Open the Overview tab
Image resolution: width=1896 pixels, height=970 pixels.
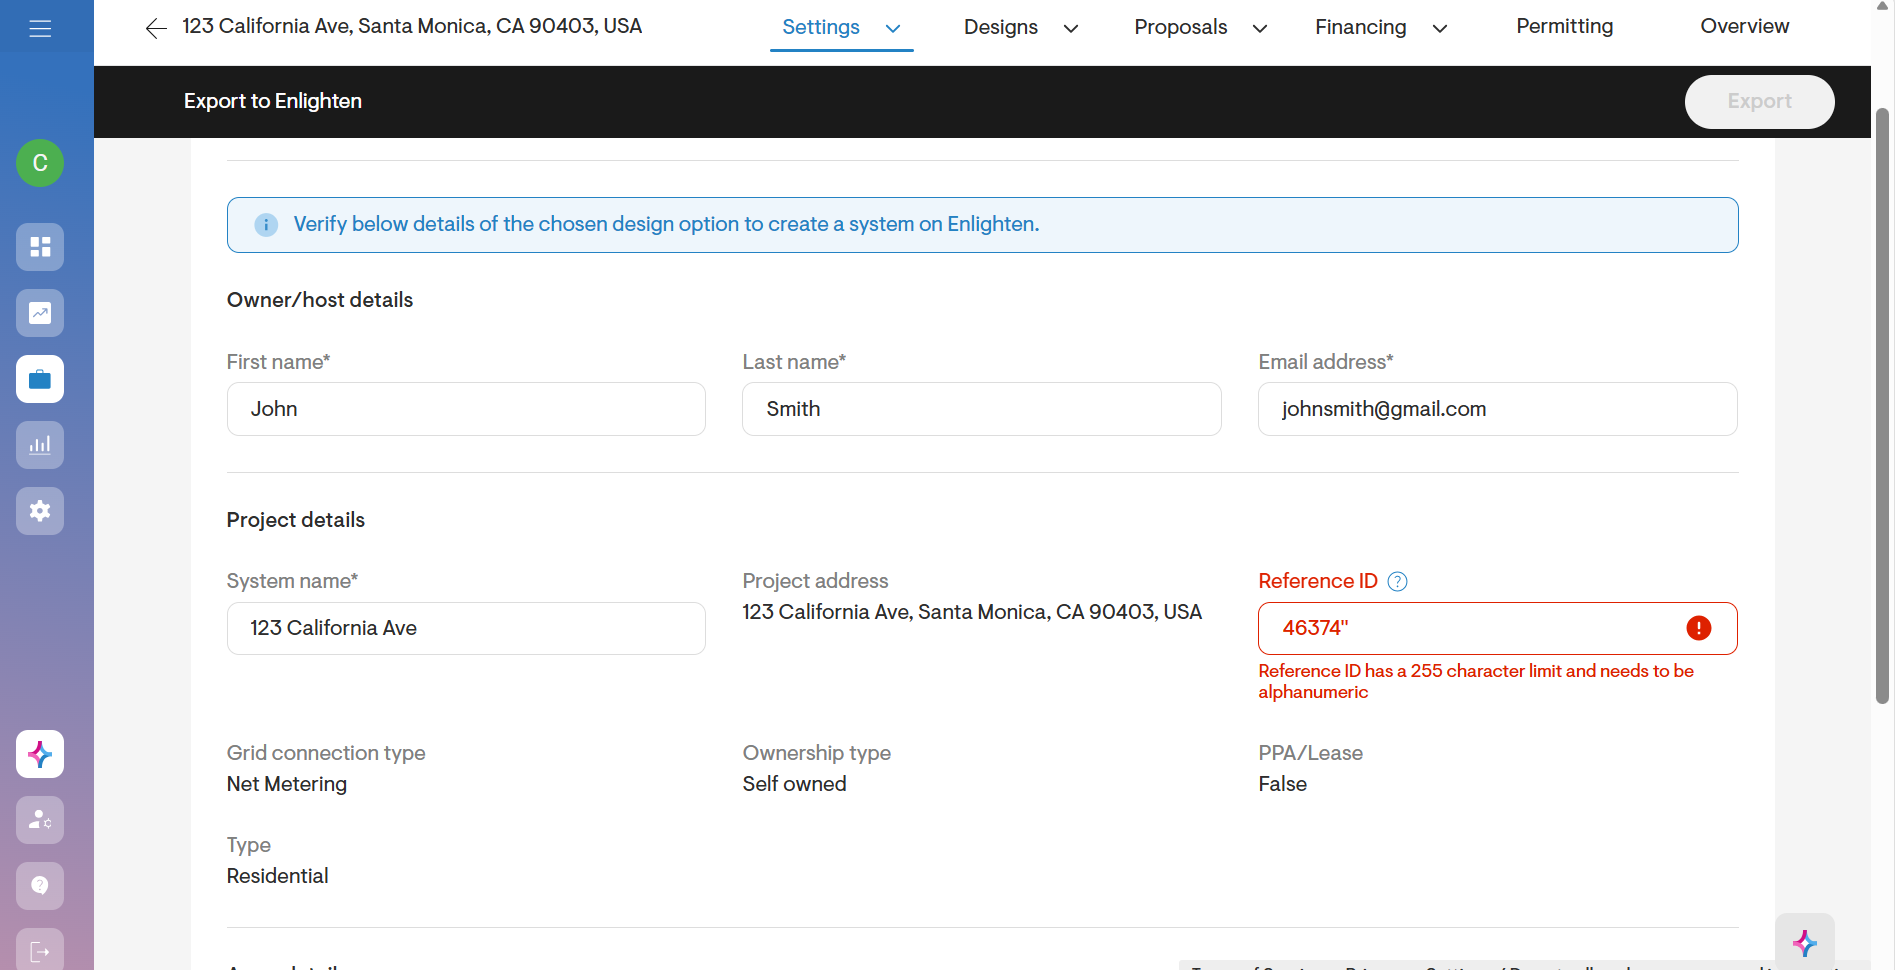[1745, 26]
